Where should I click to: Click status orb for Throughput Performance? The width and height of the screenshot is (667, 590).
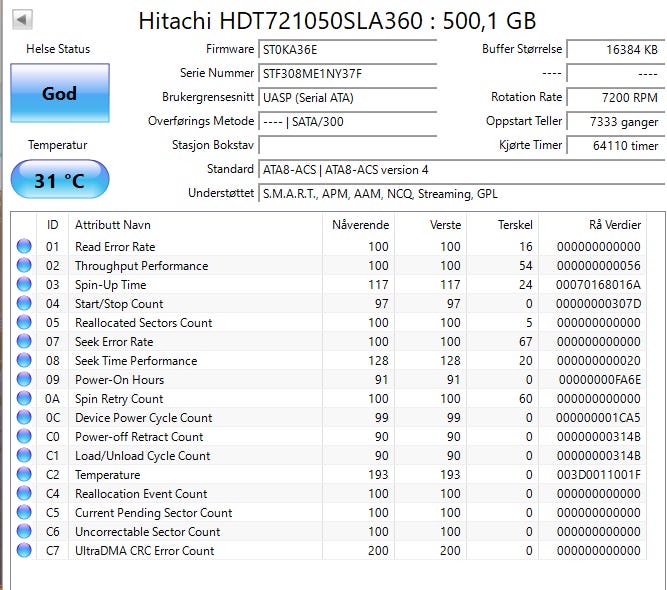coord(24,265)
